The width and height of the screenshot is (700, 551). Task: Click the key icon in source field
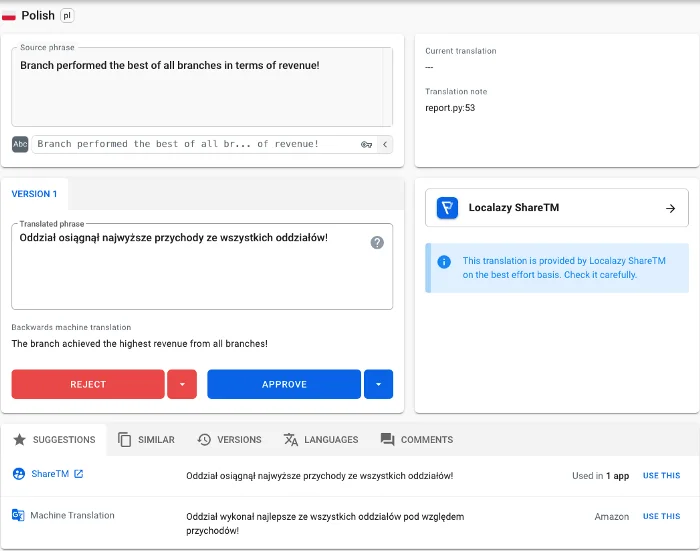point(366,144)
